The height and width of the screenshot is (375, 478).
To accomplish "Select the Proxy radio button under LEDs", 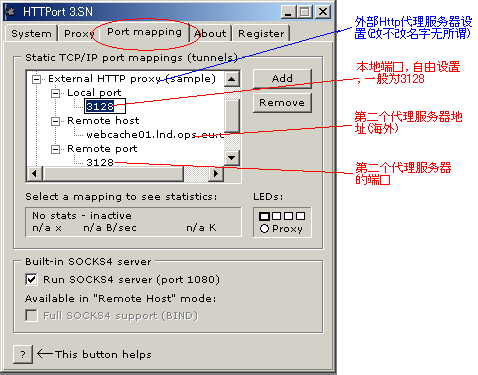I will (x=264, y=229).
